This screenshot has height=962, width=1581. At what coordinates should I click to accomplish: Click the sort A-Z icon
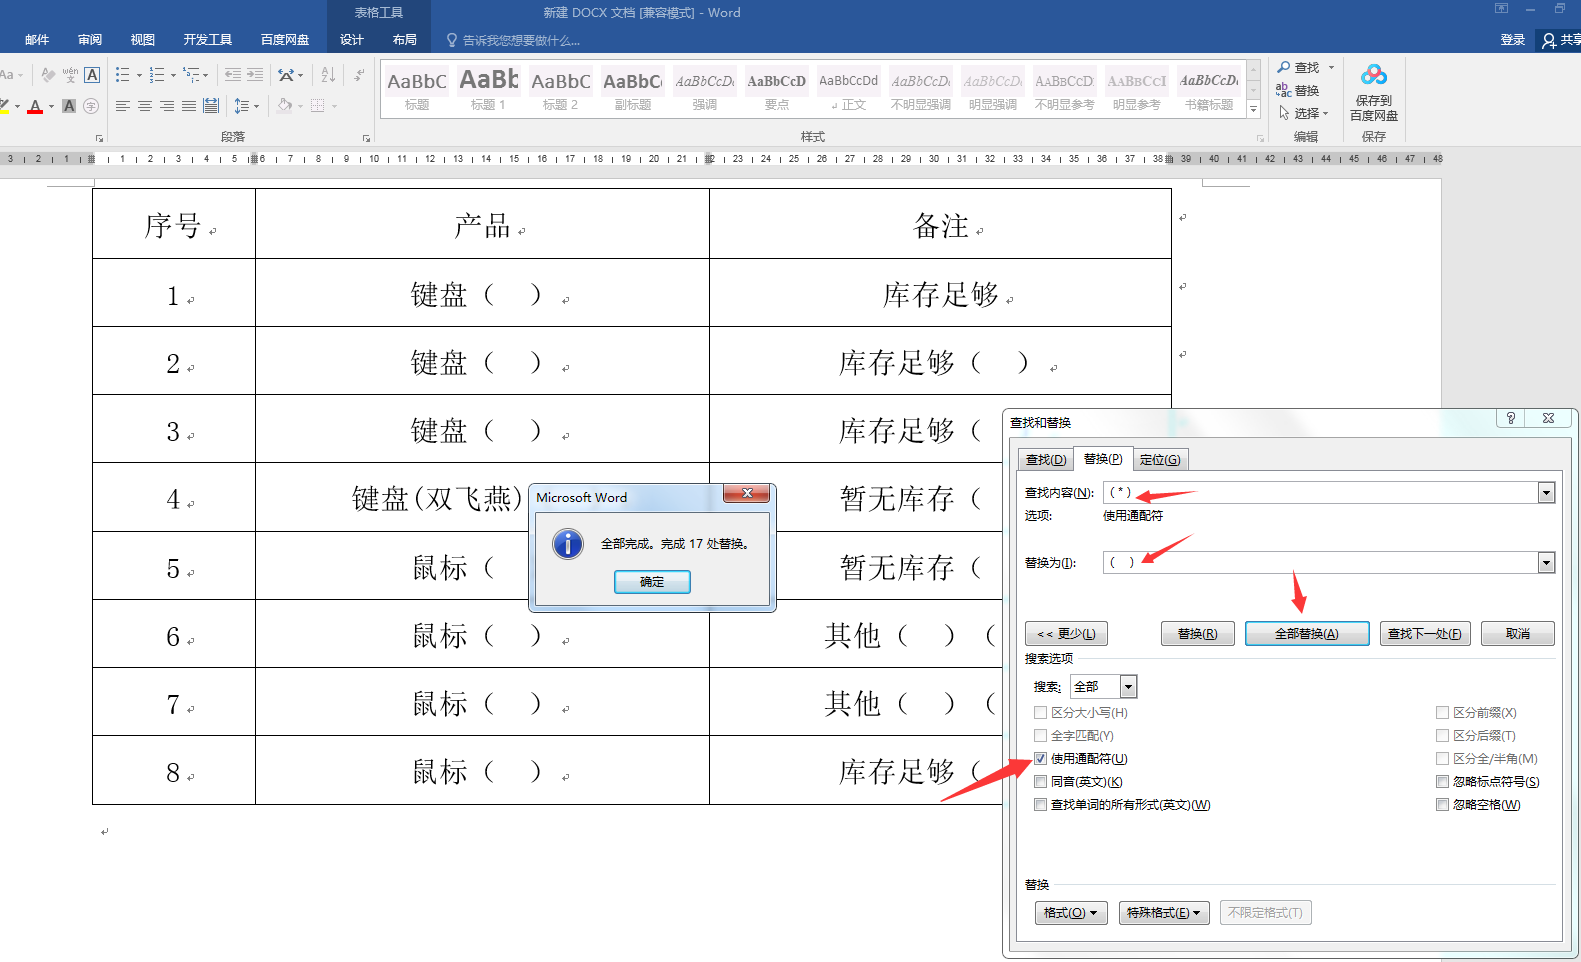pyautogui.click(x=328, y=75)
